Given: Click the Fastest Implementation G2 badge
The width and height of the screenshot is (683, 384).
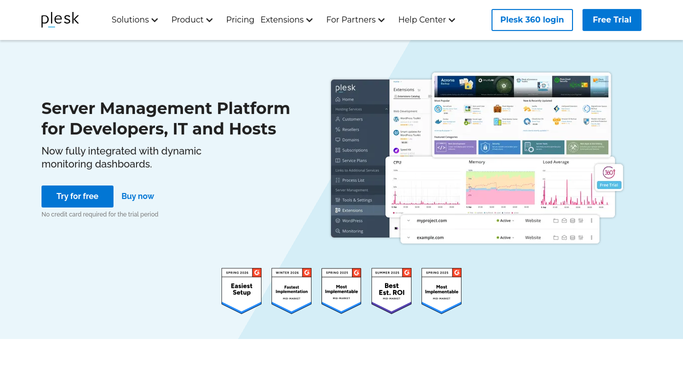Looking at the screenshot, I should coord(291,290).
